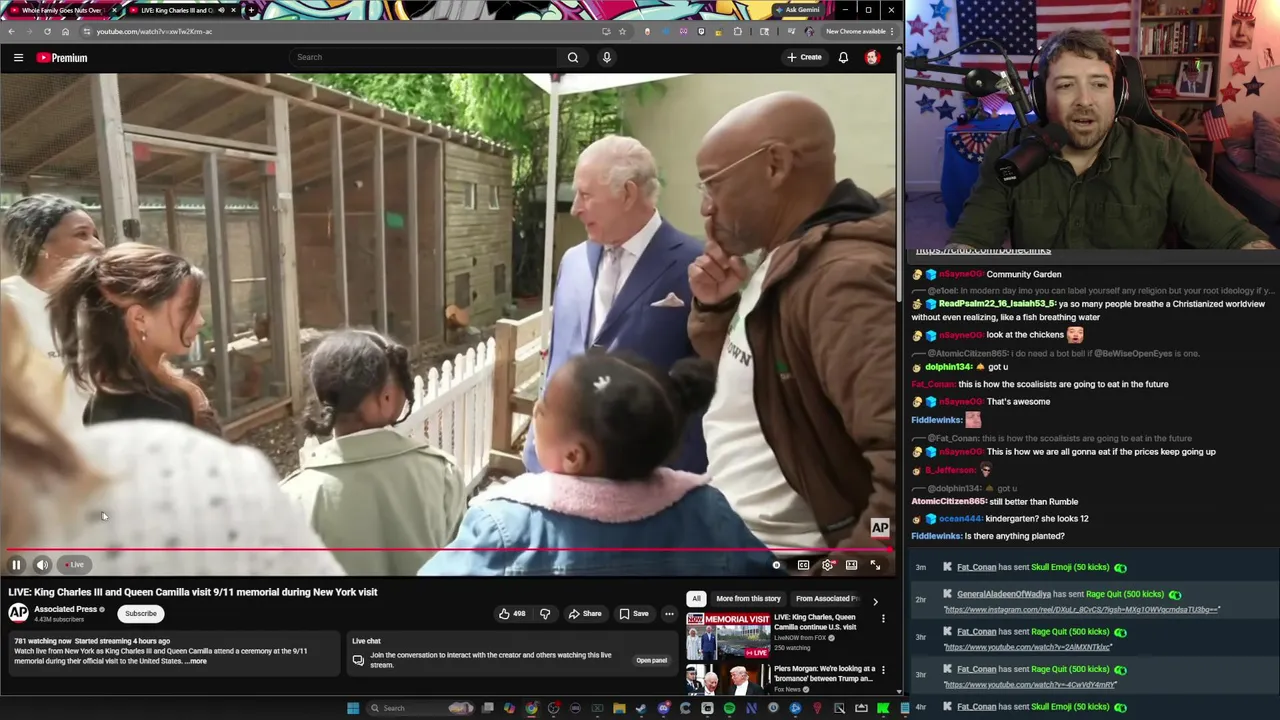Viewport: 1280px width, 720px height.
Task: Reload the current page
Action: (46, 31)
